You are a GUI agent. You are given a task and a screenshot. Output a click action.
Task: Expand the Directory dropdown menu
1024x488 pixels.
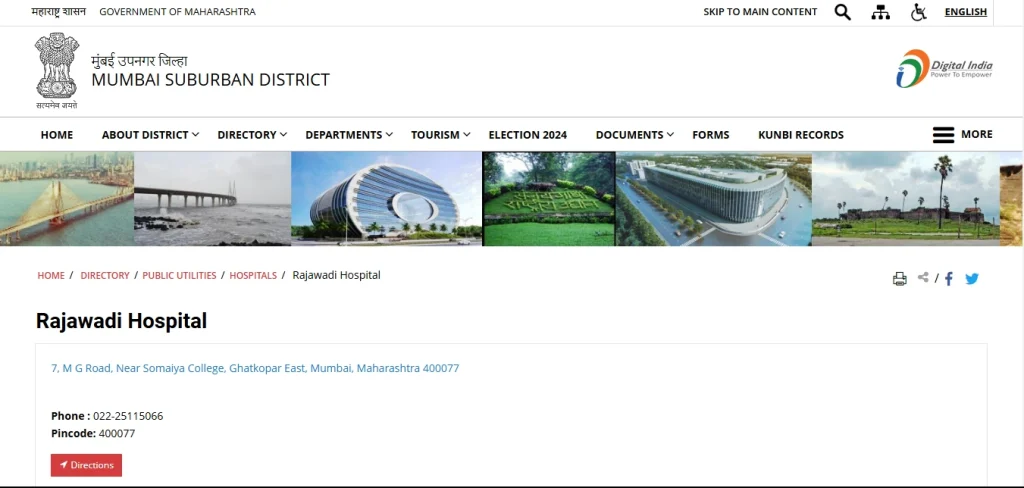[x=252, y=135]
